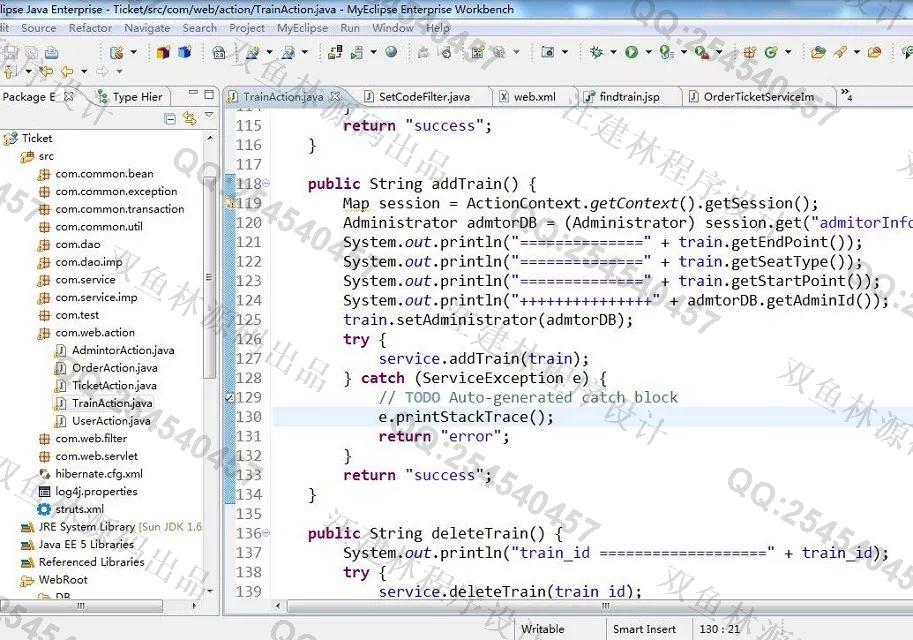This screenshot has width=913, height=640.
Task: Toggle Link with Editor in Package Explorer
Action: 189,118
